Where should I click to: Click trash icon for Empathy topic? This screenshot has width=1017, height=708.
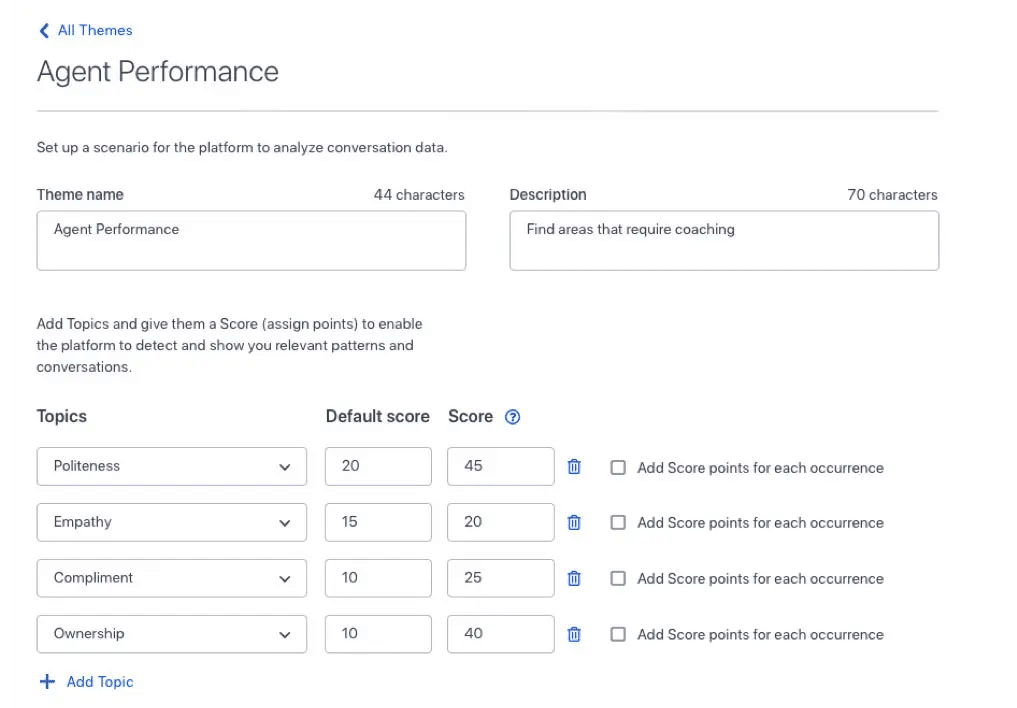pos(574,522)
